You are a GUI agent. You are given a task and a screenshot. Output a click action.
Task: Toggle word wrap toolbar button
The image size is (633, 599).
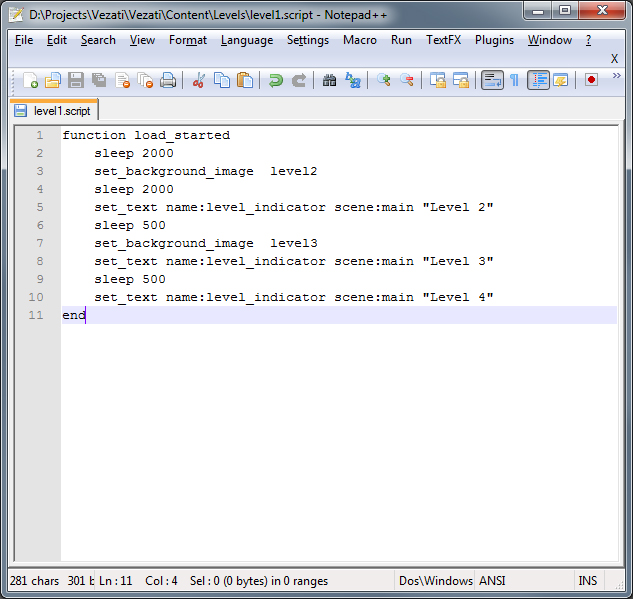point(492,80)
